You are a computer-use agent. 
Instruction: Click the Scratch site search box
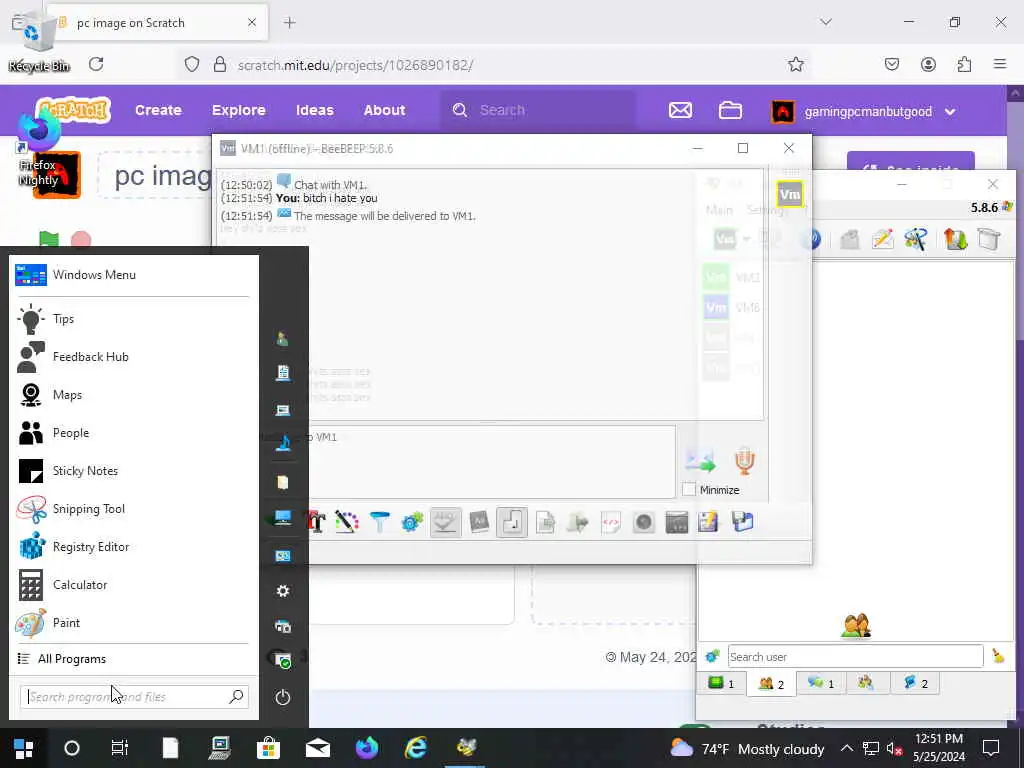tap(538, 110)
